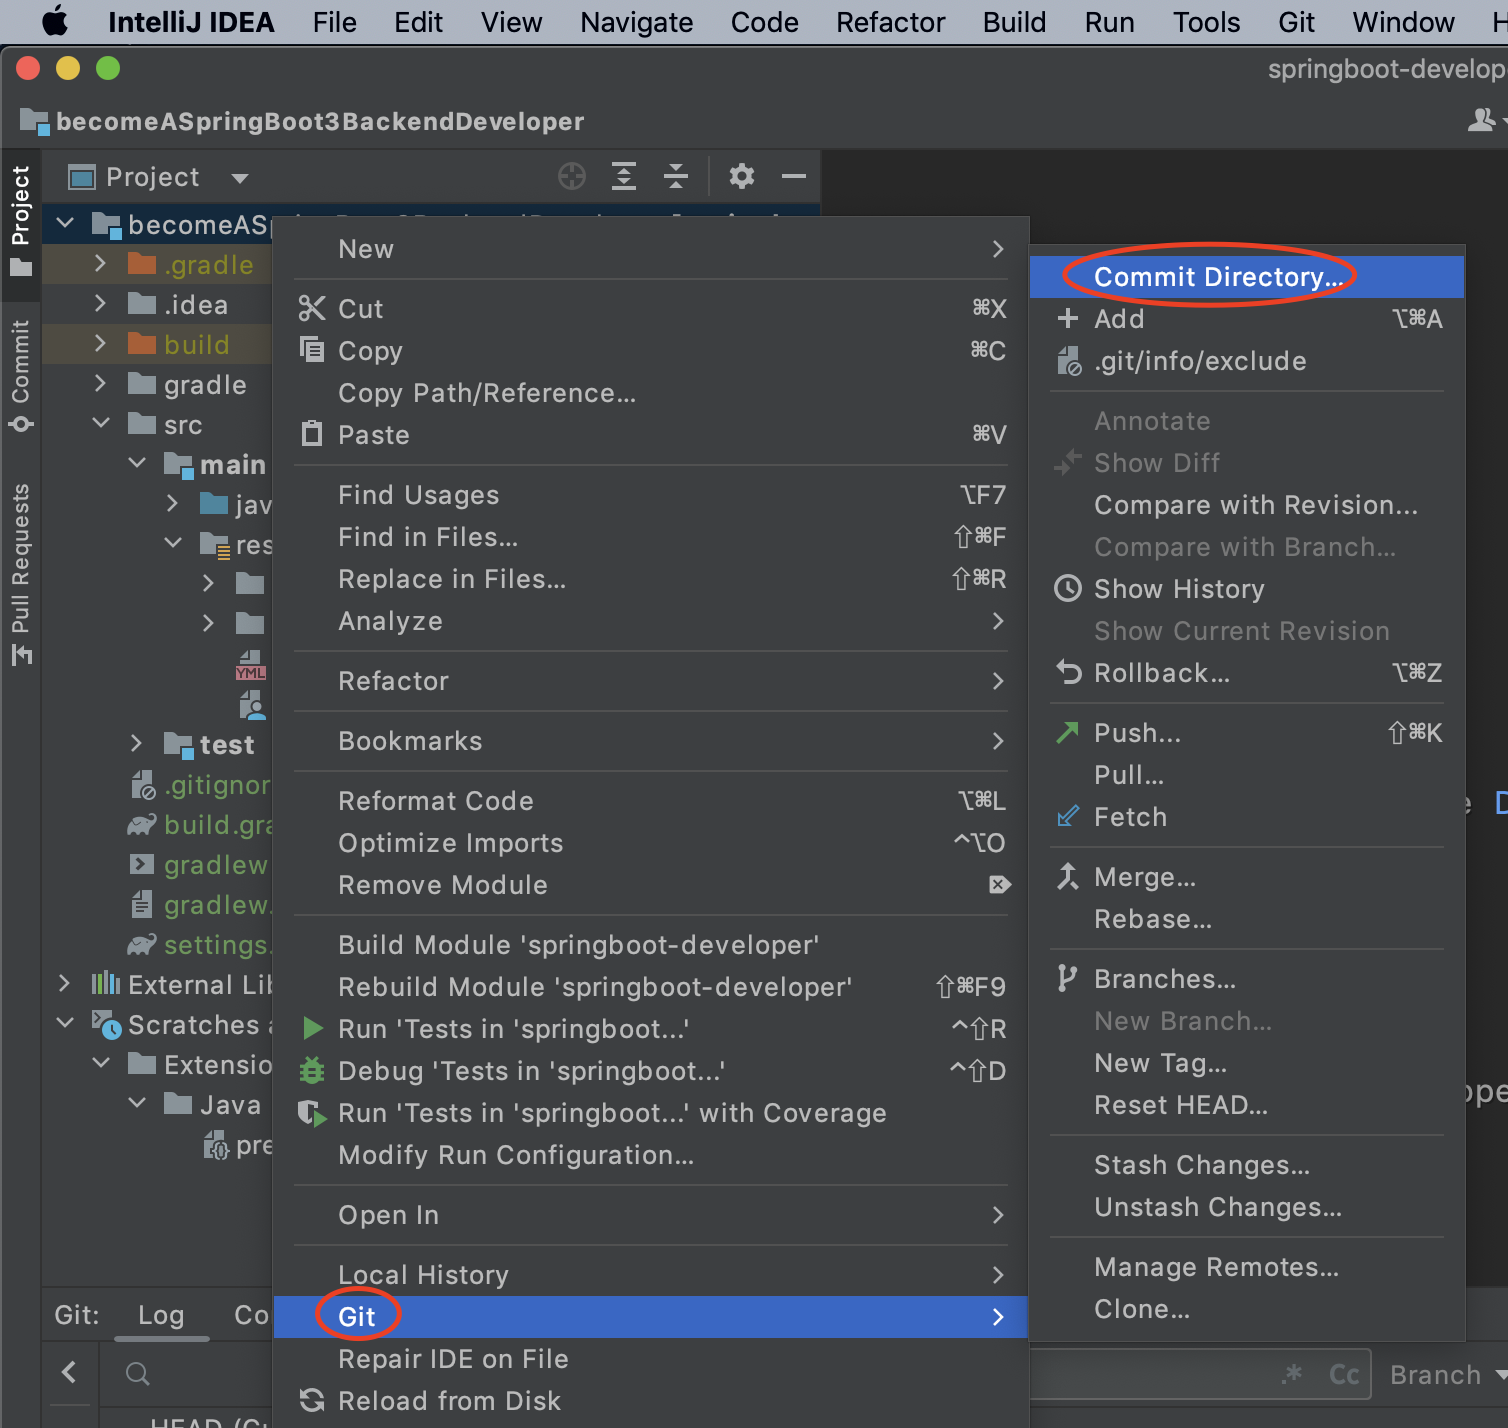The width and height of the screenshot is (1508, 1428).
Task: Open the Local History submenu
Action: [x=650, y=1275]
